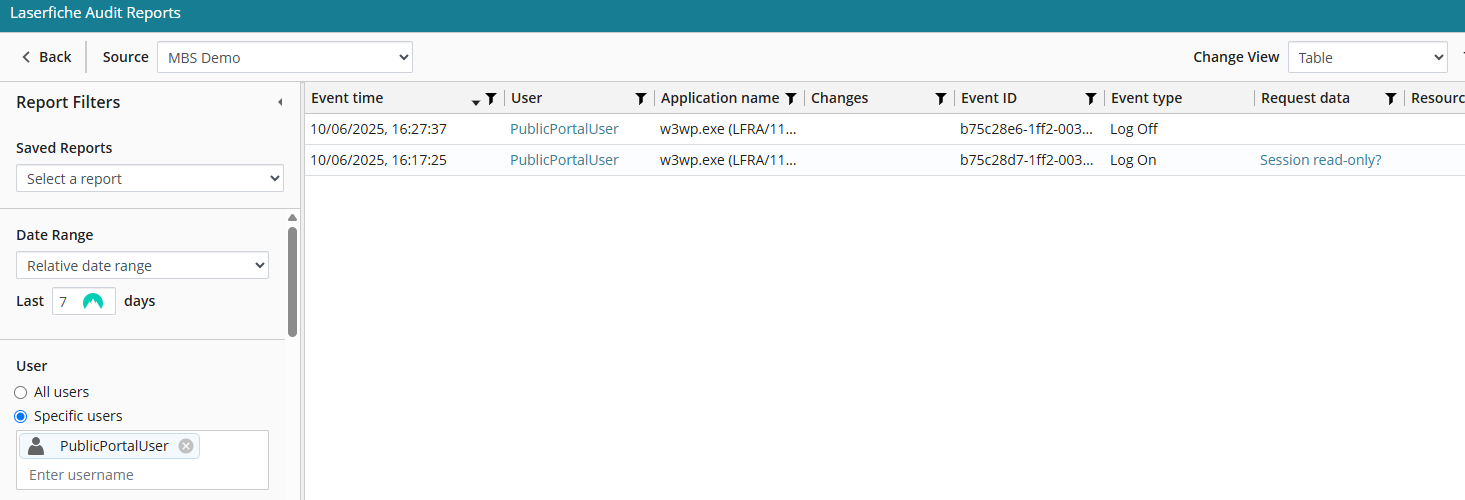Click the PublicPortalUser link in Log On row
The image size is (1465, 500).
[x=564, y=160]
